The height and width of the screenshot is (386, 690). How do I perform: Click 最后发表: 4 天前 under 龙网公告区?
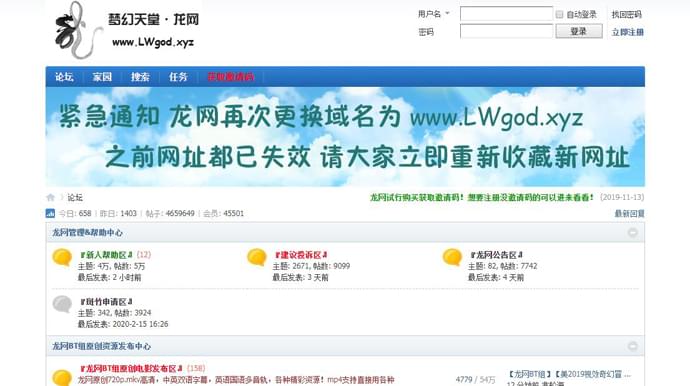pyautogui.click(x=496, y=277)
